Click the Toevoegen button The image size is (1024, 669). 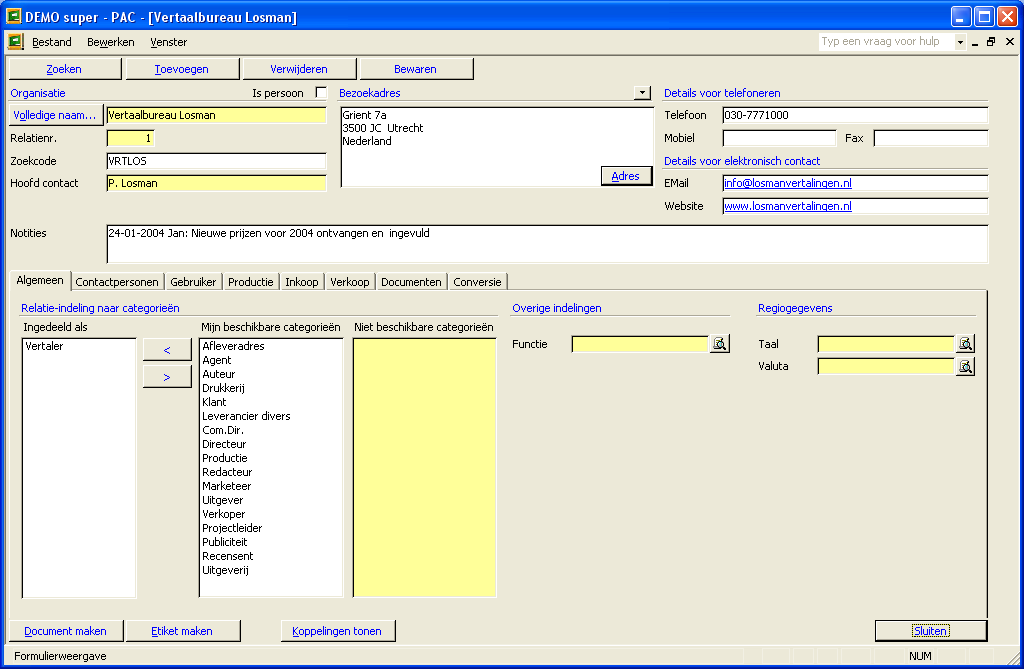pos(182,69)
